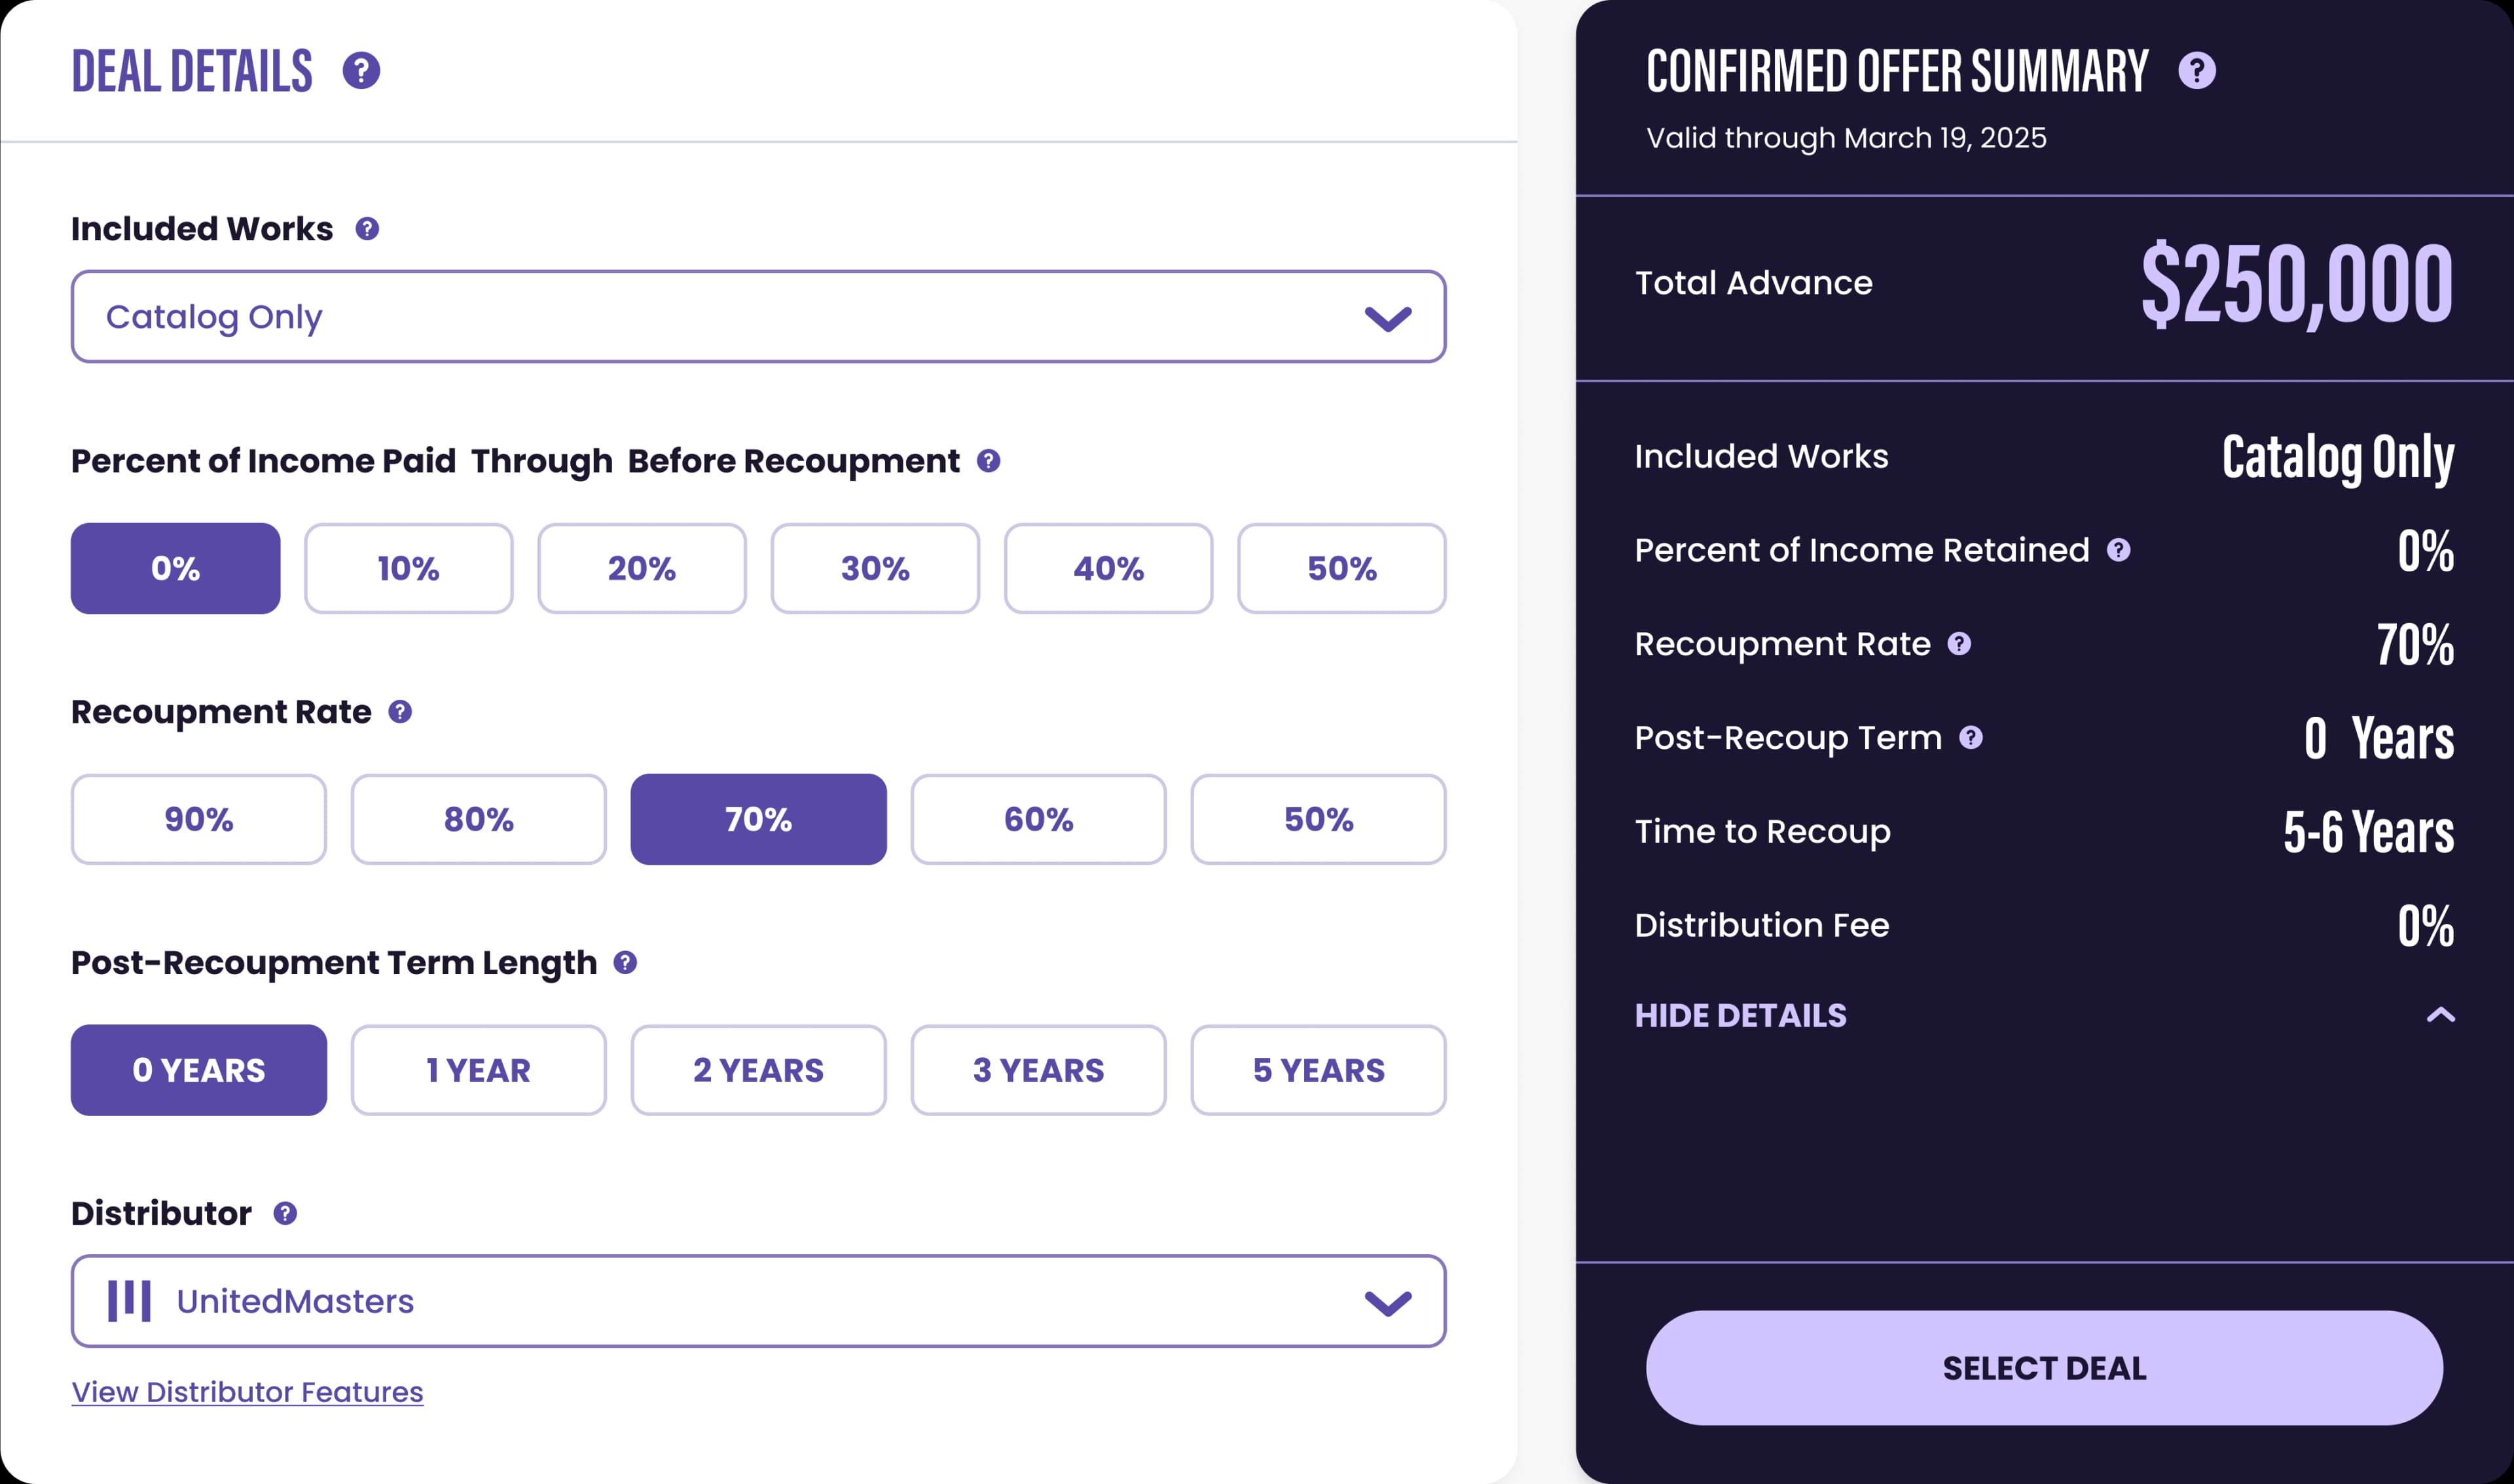Image resolution: width=2514 pixels, height=1484 pixels.
Task: Click help icon next to Post-Recoup Term
Action: pos(1970,738)
